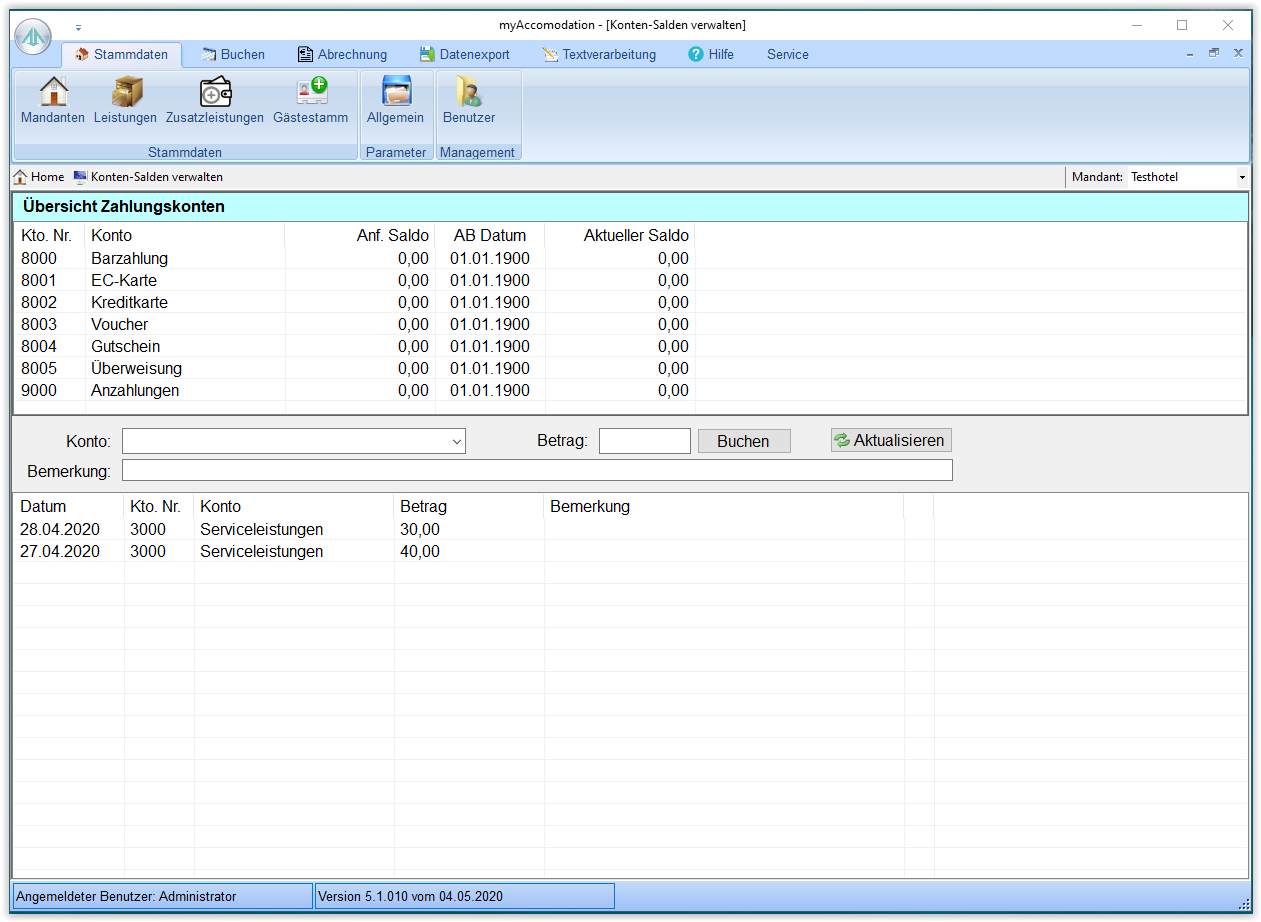The image size is (1261, 922).
Task: Open the Mandant Testhotel dropdown
Action: pos(1242,177)
